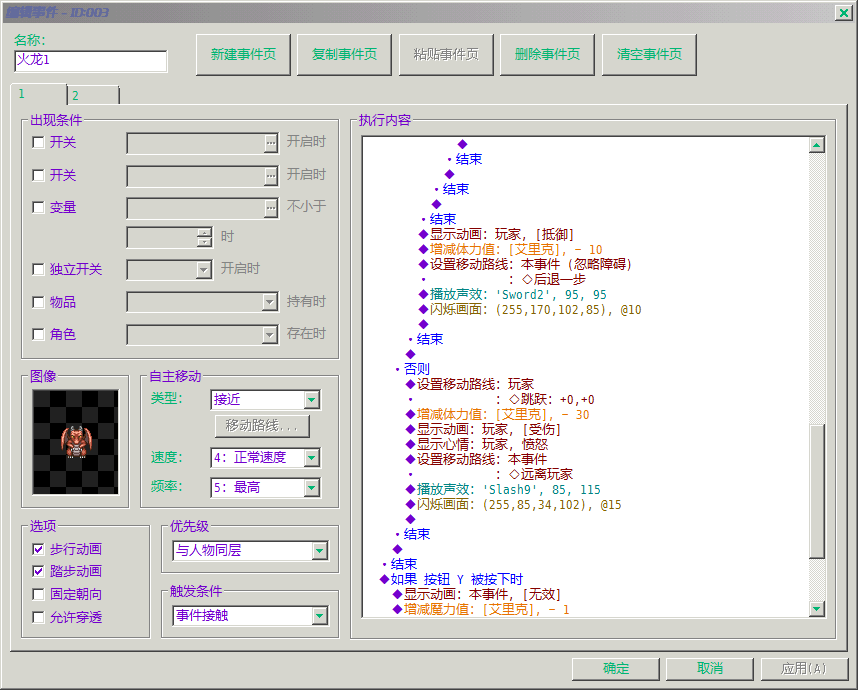The width and height of the screenshot is (858, 690).
Task: Expand the 优先级 dropdown 与人物同层
Action: (320, 550)
